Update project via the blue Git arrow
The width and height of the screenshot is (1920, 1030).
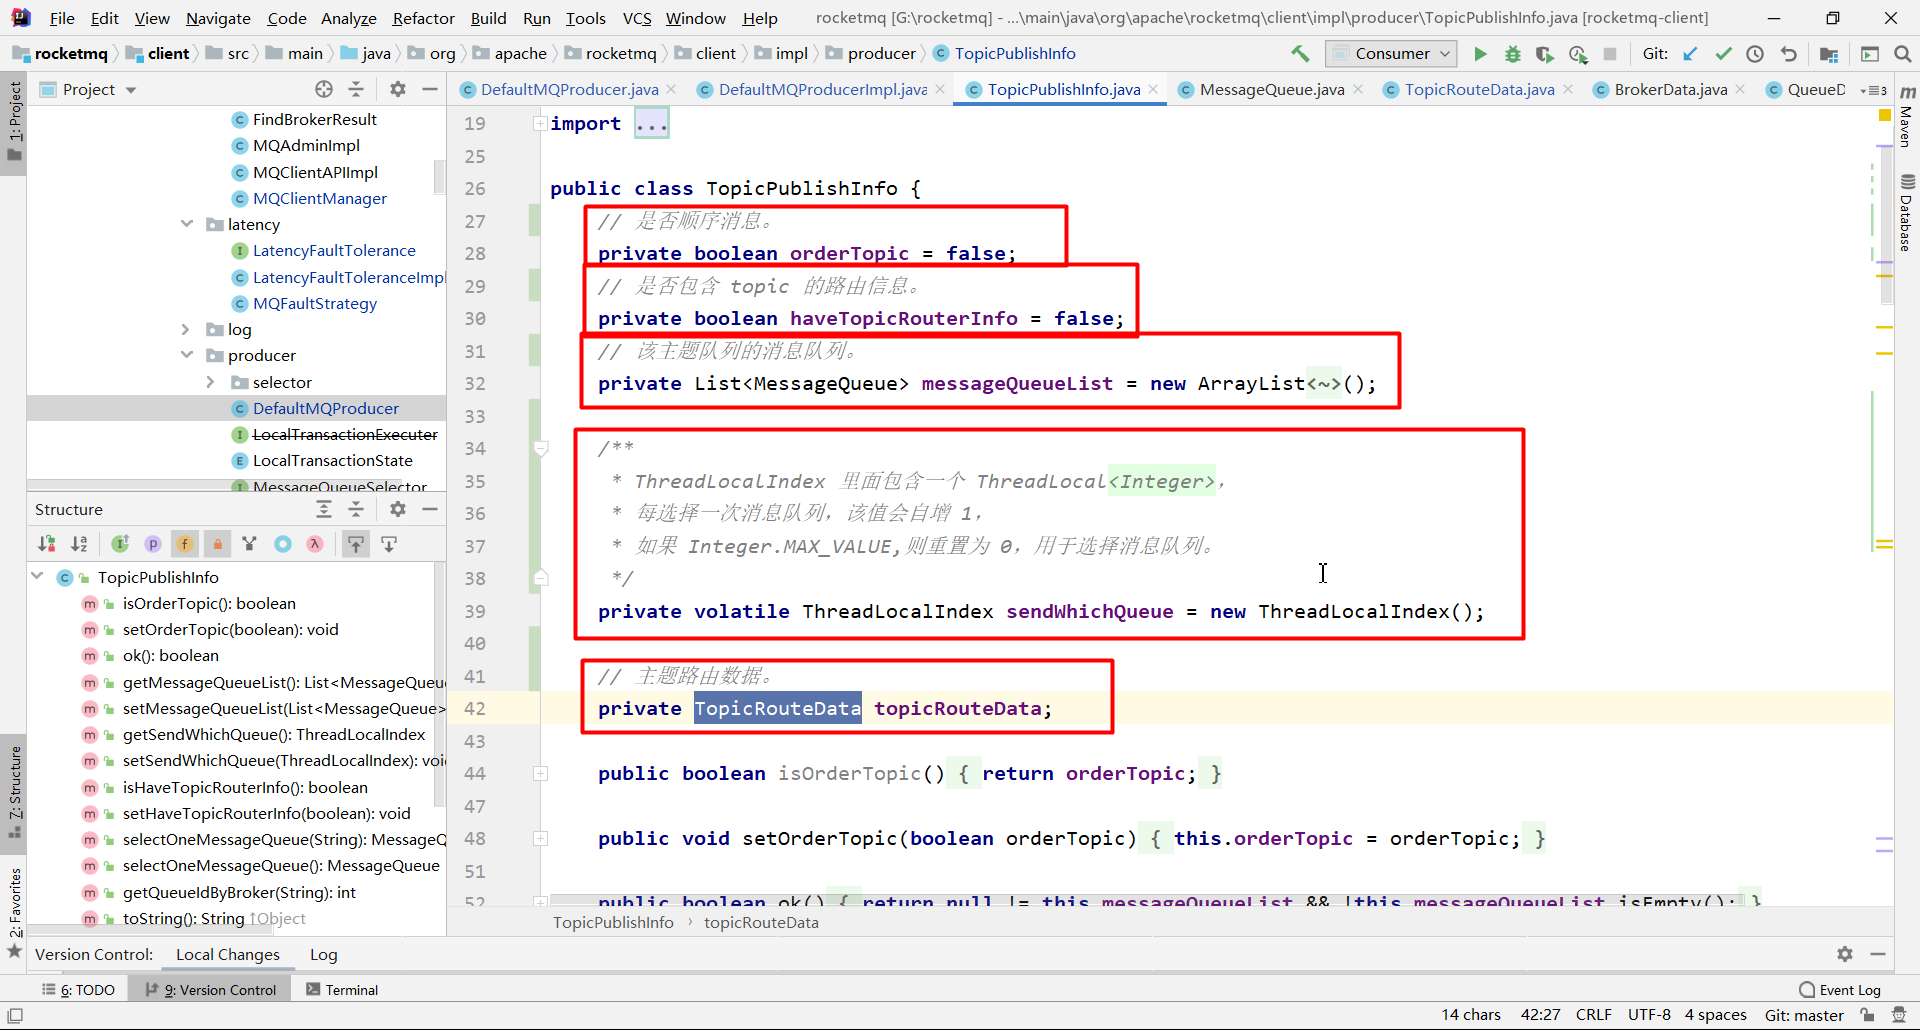pos(1690,54)
